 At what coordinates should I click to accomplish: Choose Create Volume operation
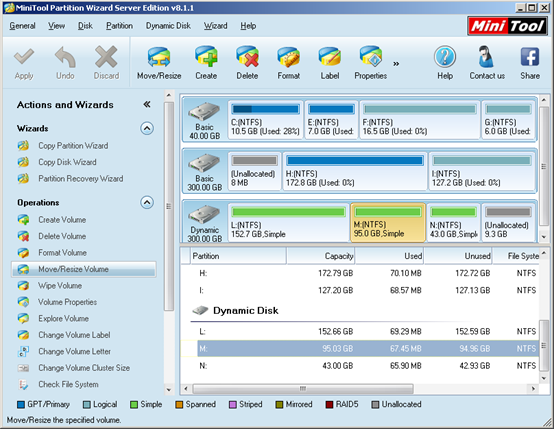[62, 220]
